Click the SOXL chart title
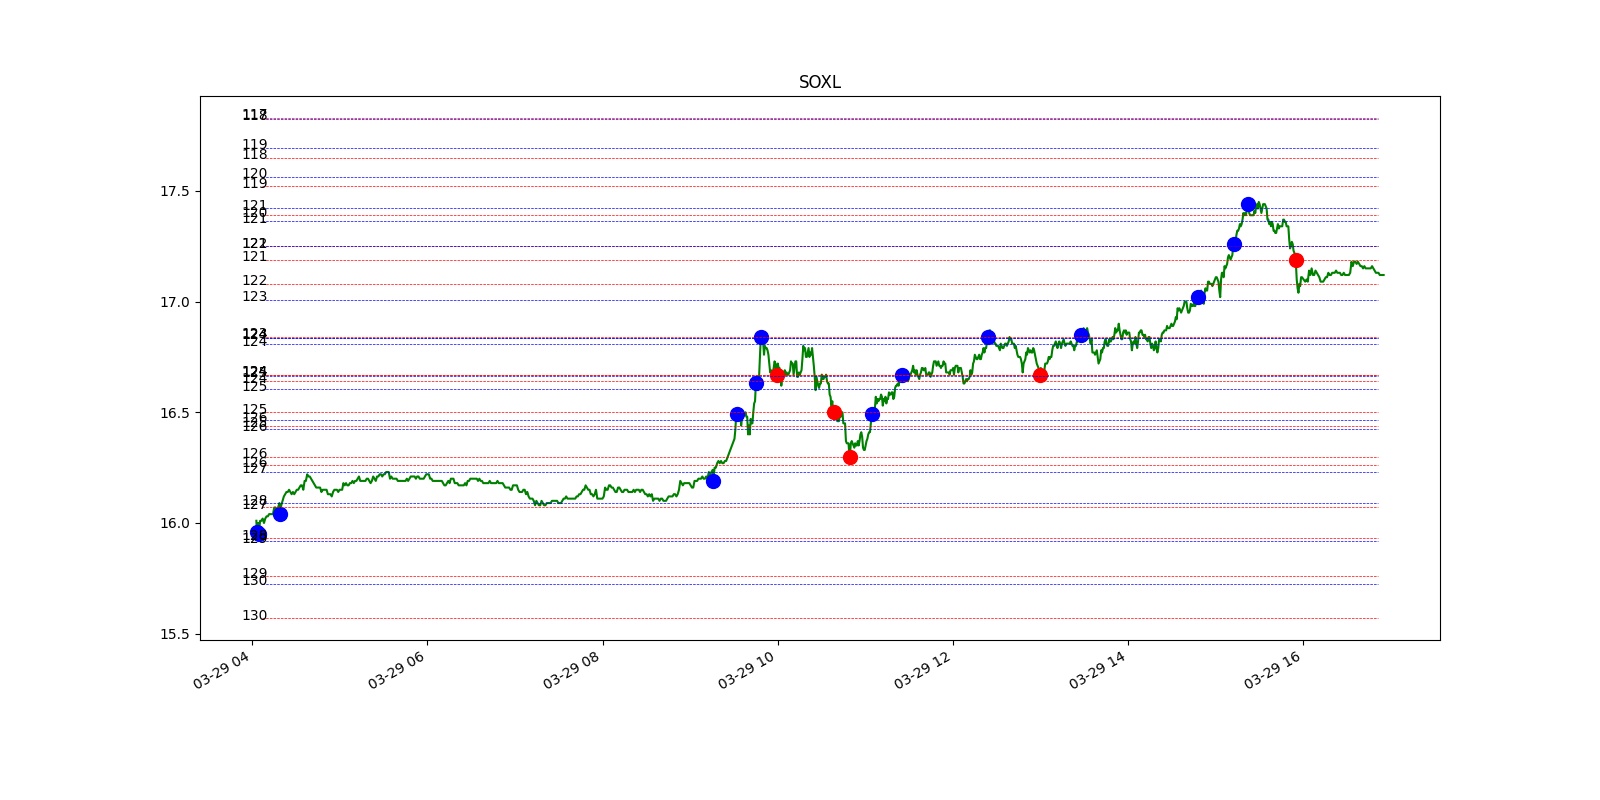Image resolution: width=1600 pixels, height=800 pixels. [819, 82]
